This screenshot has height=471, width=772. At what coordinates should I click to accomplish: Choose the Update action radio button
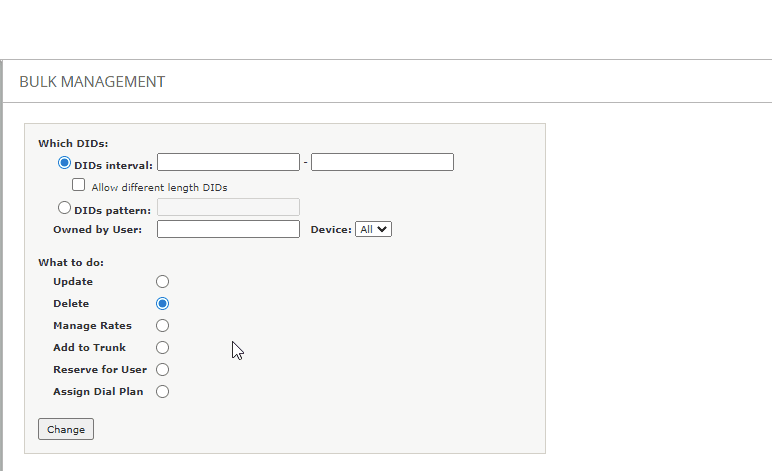click(162, 282)
